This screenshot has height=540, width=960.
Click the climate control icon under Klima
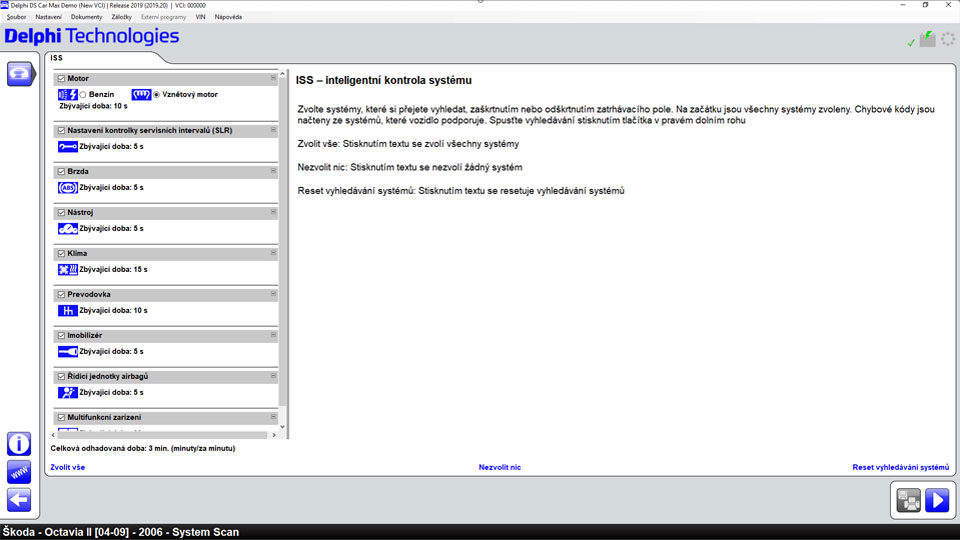(67, 269)
